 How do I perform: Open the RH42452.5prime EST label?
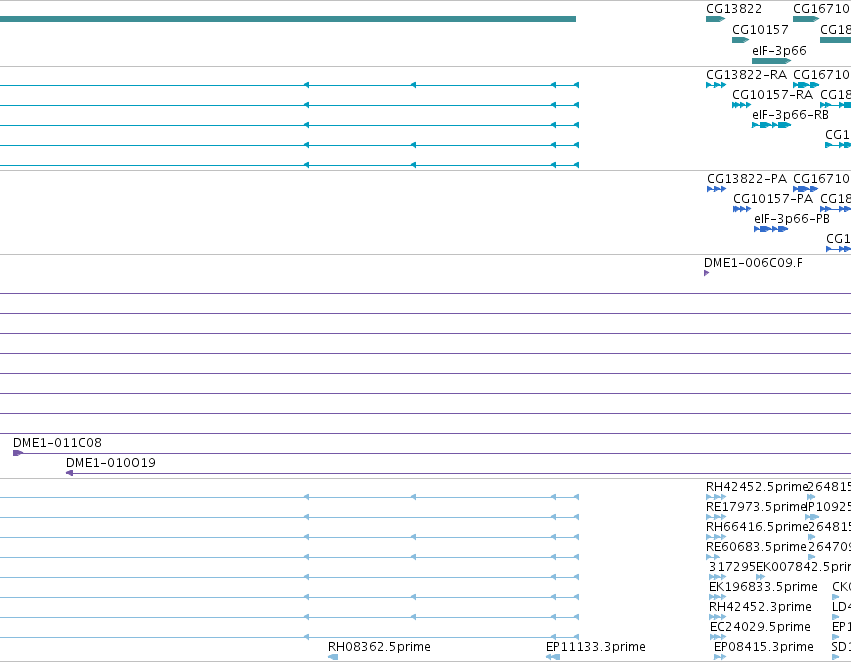(756, 487)
